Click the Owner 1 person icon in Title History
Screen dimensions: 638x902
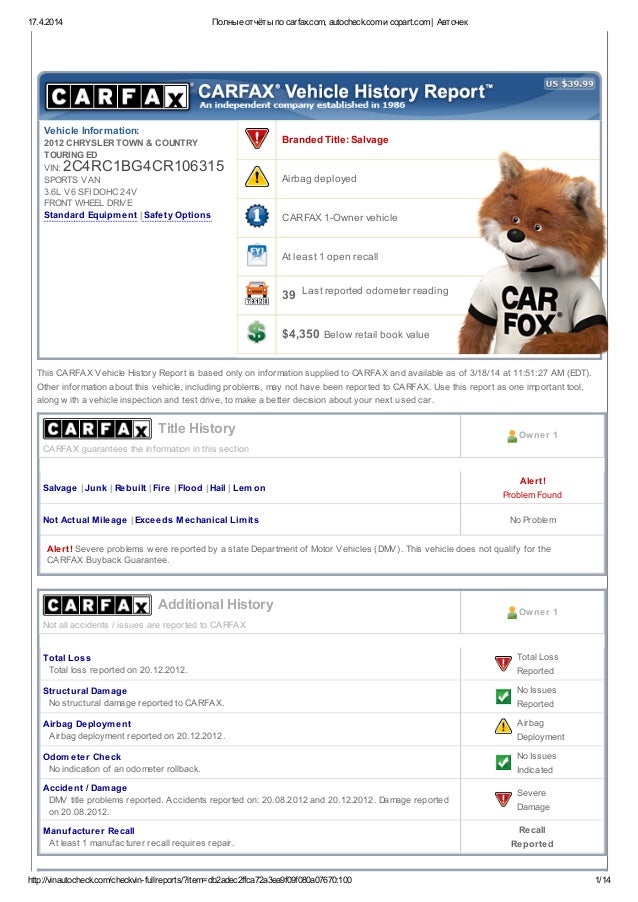point(511,436)
